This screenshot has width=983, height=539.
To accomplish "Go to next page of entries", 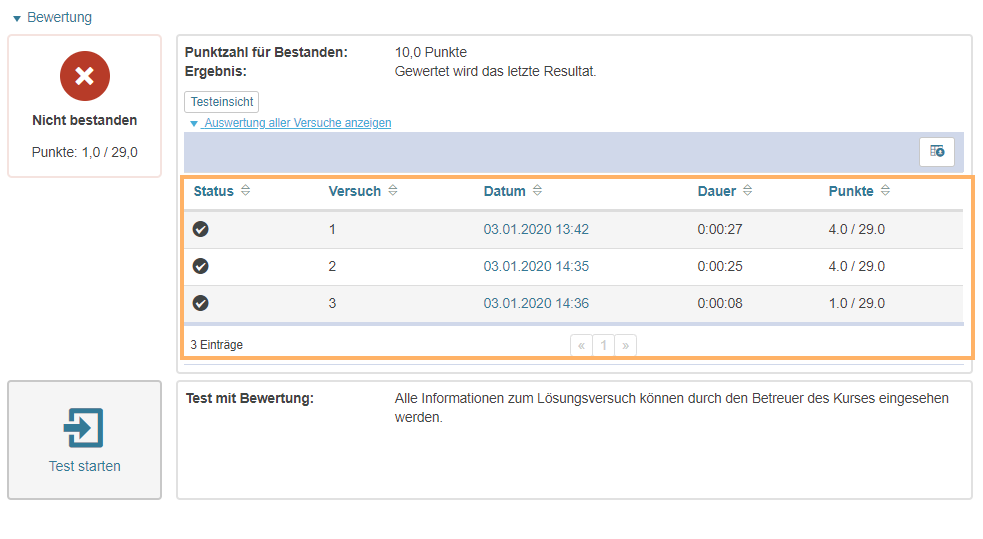I will (626, 345).
